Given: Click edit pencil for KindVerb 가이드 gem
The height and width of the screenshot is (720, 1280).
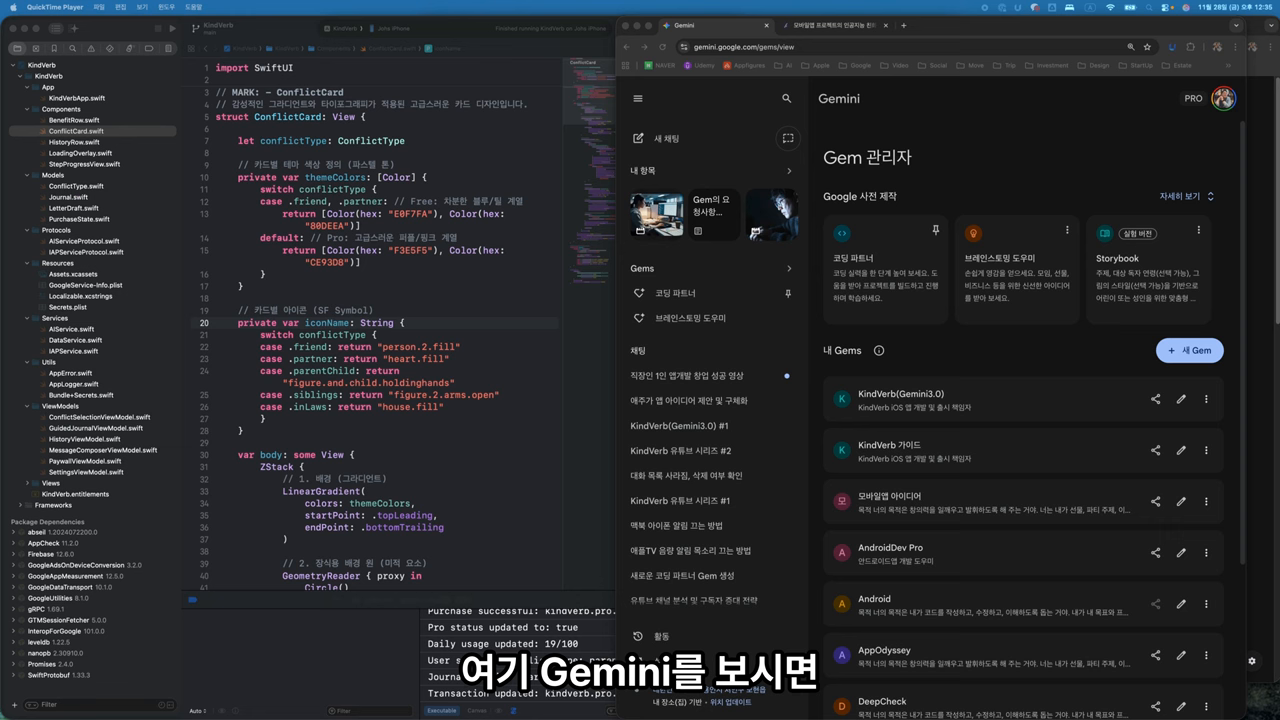Looking at the screenshot, I should (1181, 450).
